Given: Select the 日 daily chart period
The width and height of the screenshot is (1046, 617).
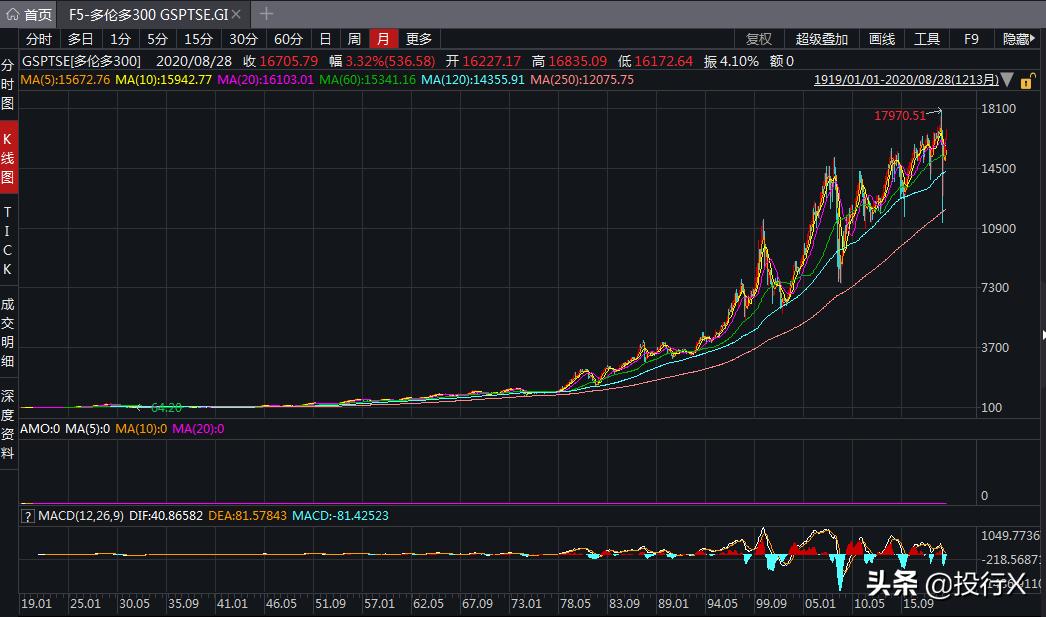Looking at the screenshot, I should tap(324, 38).
